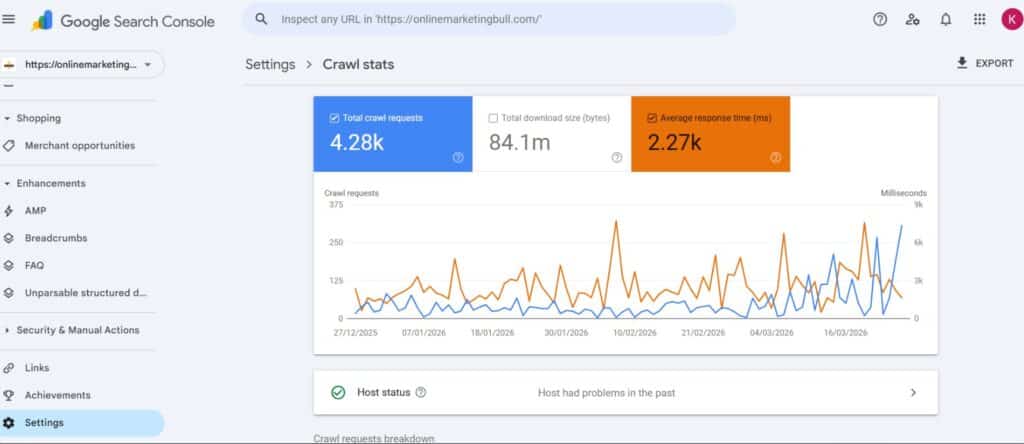Click the AMP lightning icon
Viewport: 1024px width, 444px height.
pos(8,211)
